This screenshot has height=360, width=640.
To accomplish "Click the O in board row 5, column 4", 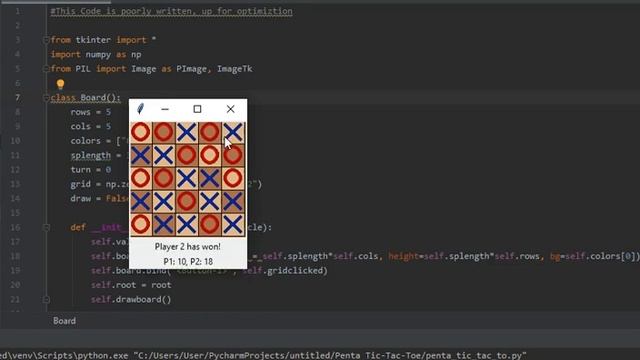I will click(x=210, y=224).
